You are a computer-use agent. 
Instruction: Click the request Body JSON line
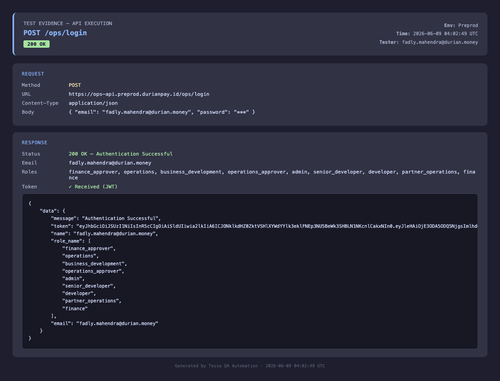(x=162, y=112)
